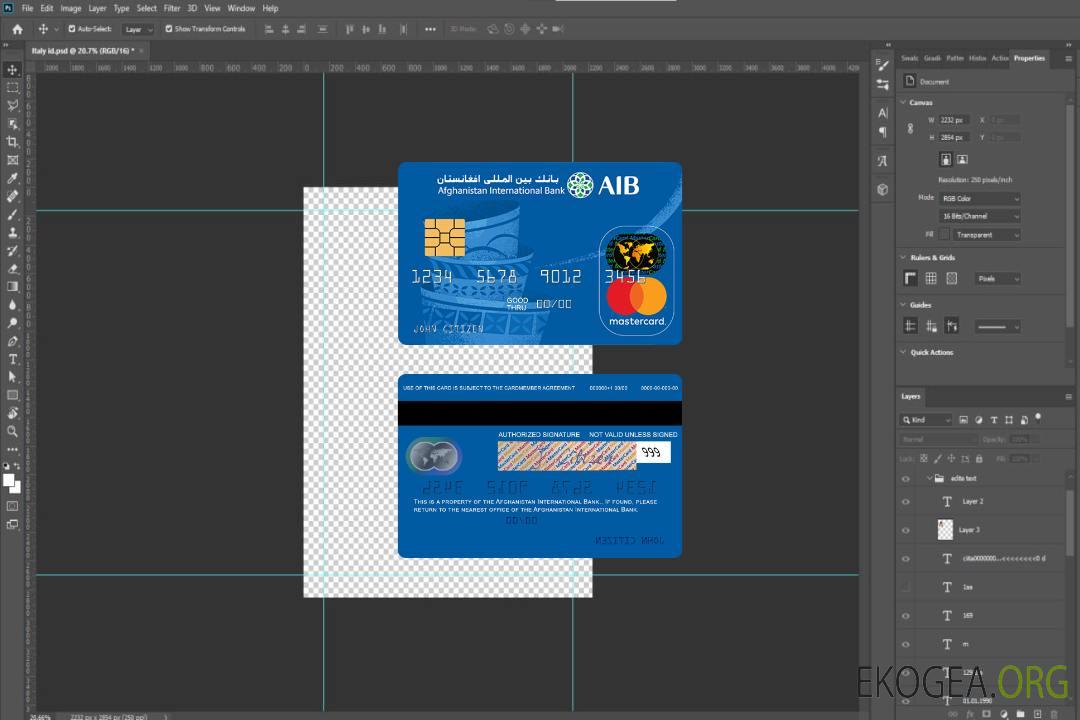Open Auto-Select Layer dropdown
1080x720 pixels.
click(x=138, y=29)
